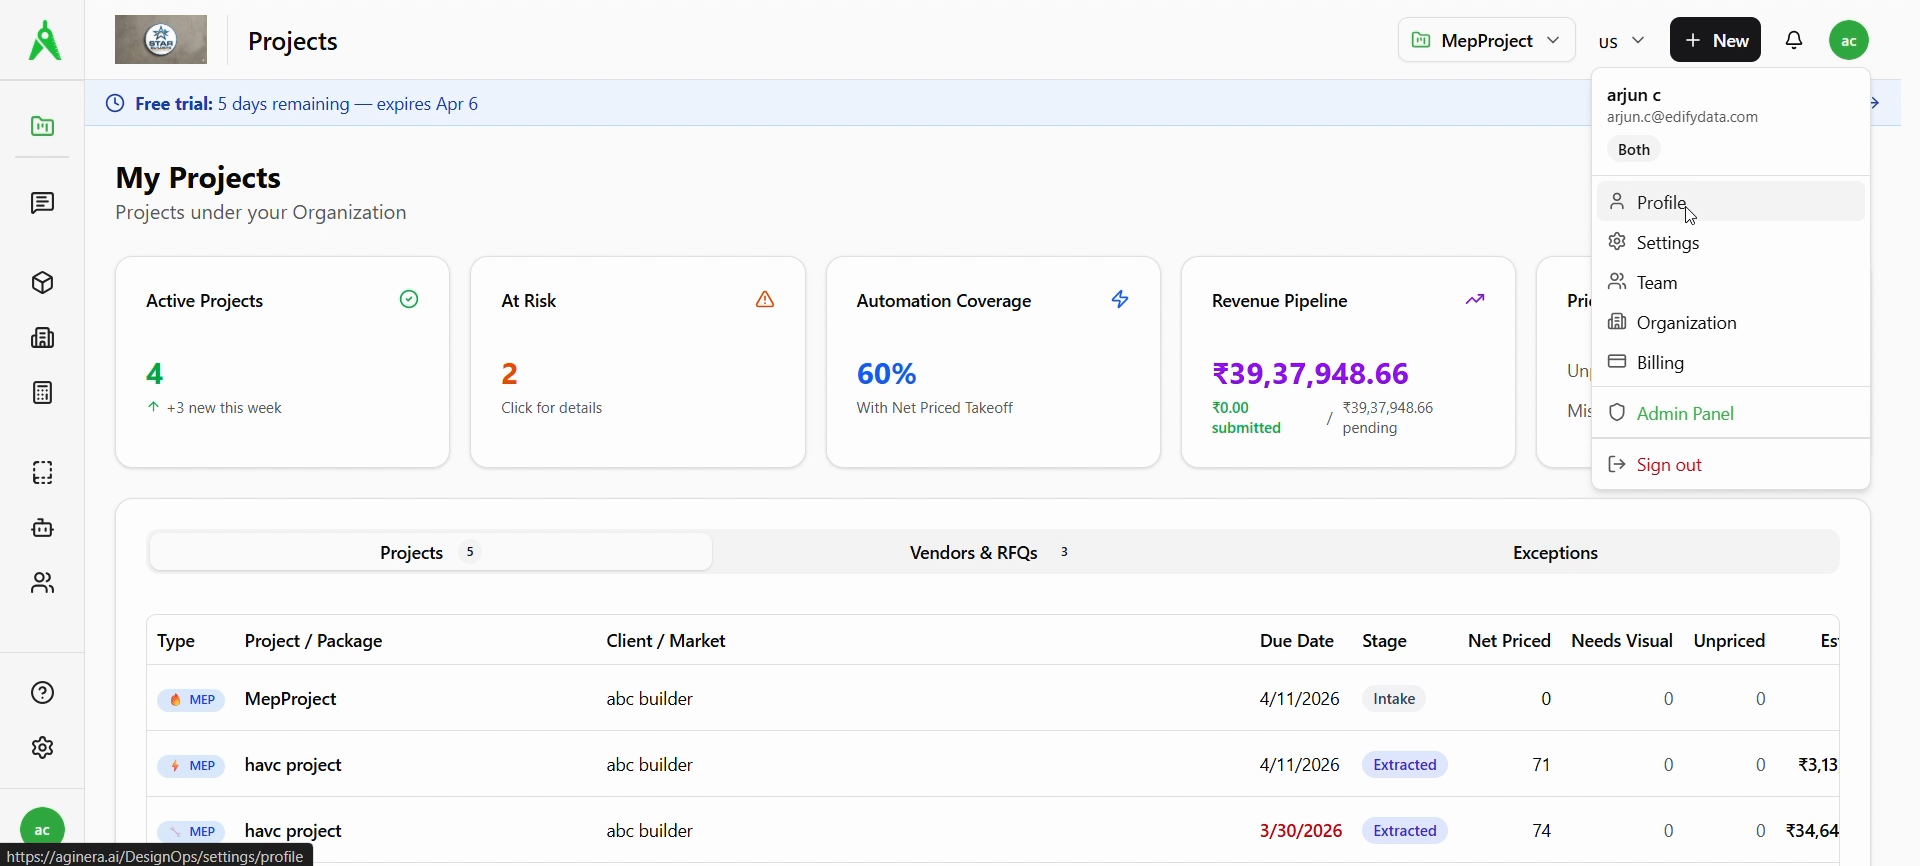The height and width of the screenshot is (866, 1920).
Task: Choose Organization in the user menu
Action: point(1686,323)
